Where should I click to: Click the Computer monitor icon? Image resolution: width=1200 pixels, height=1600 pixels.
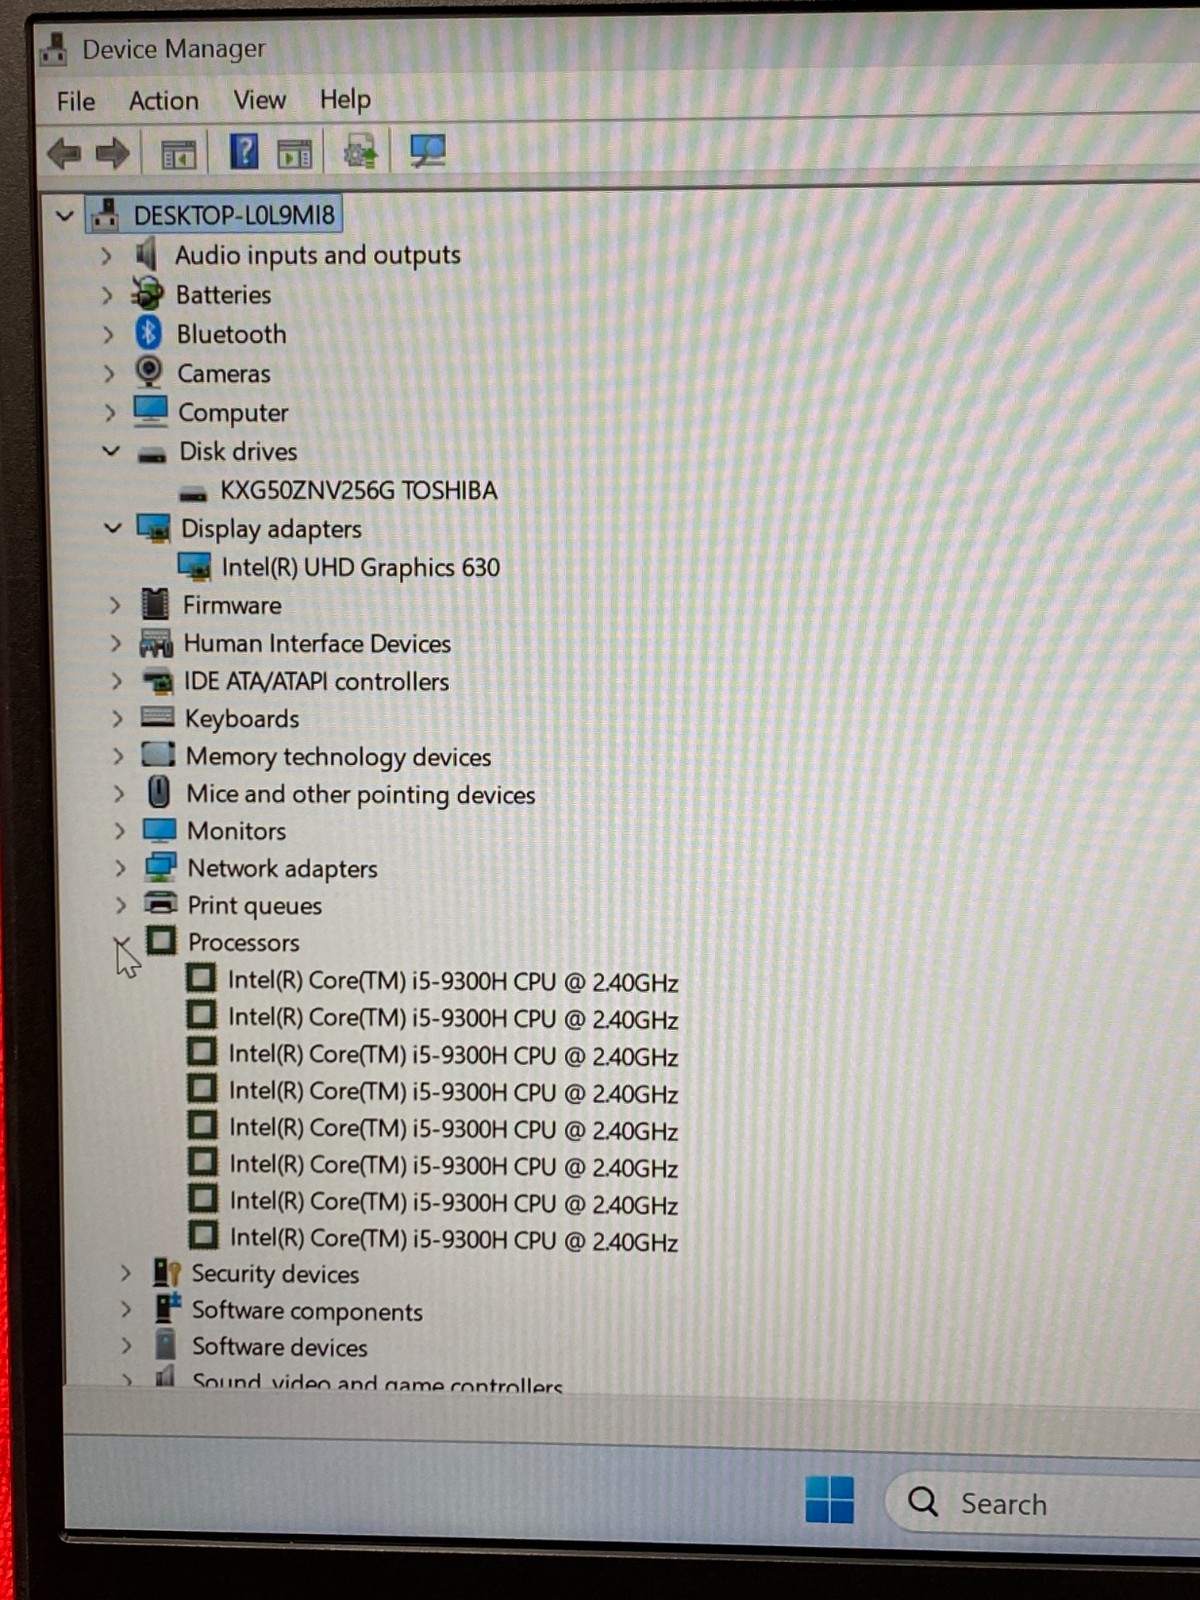coord(151,411)
